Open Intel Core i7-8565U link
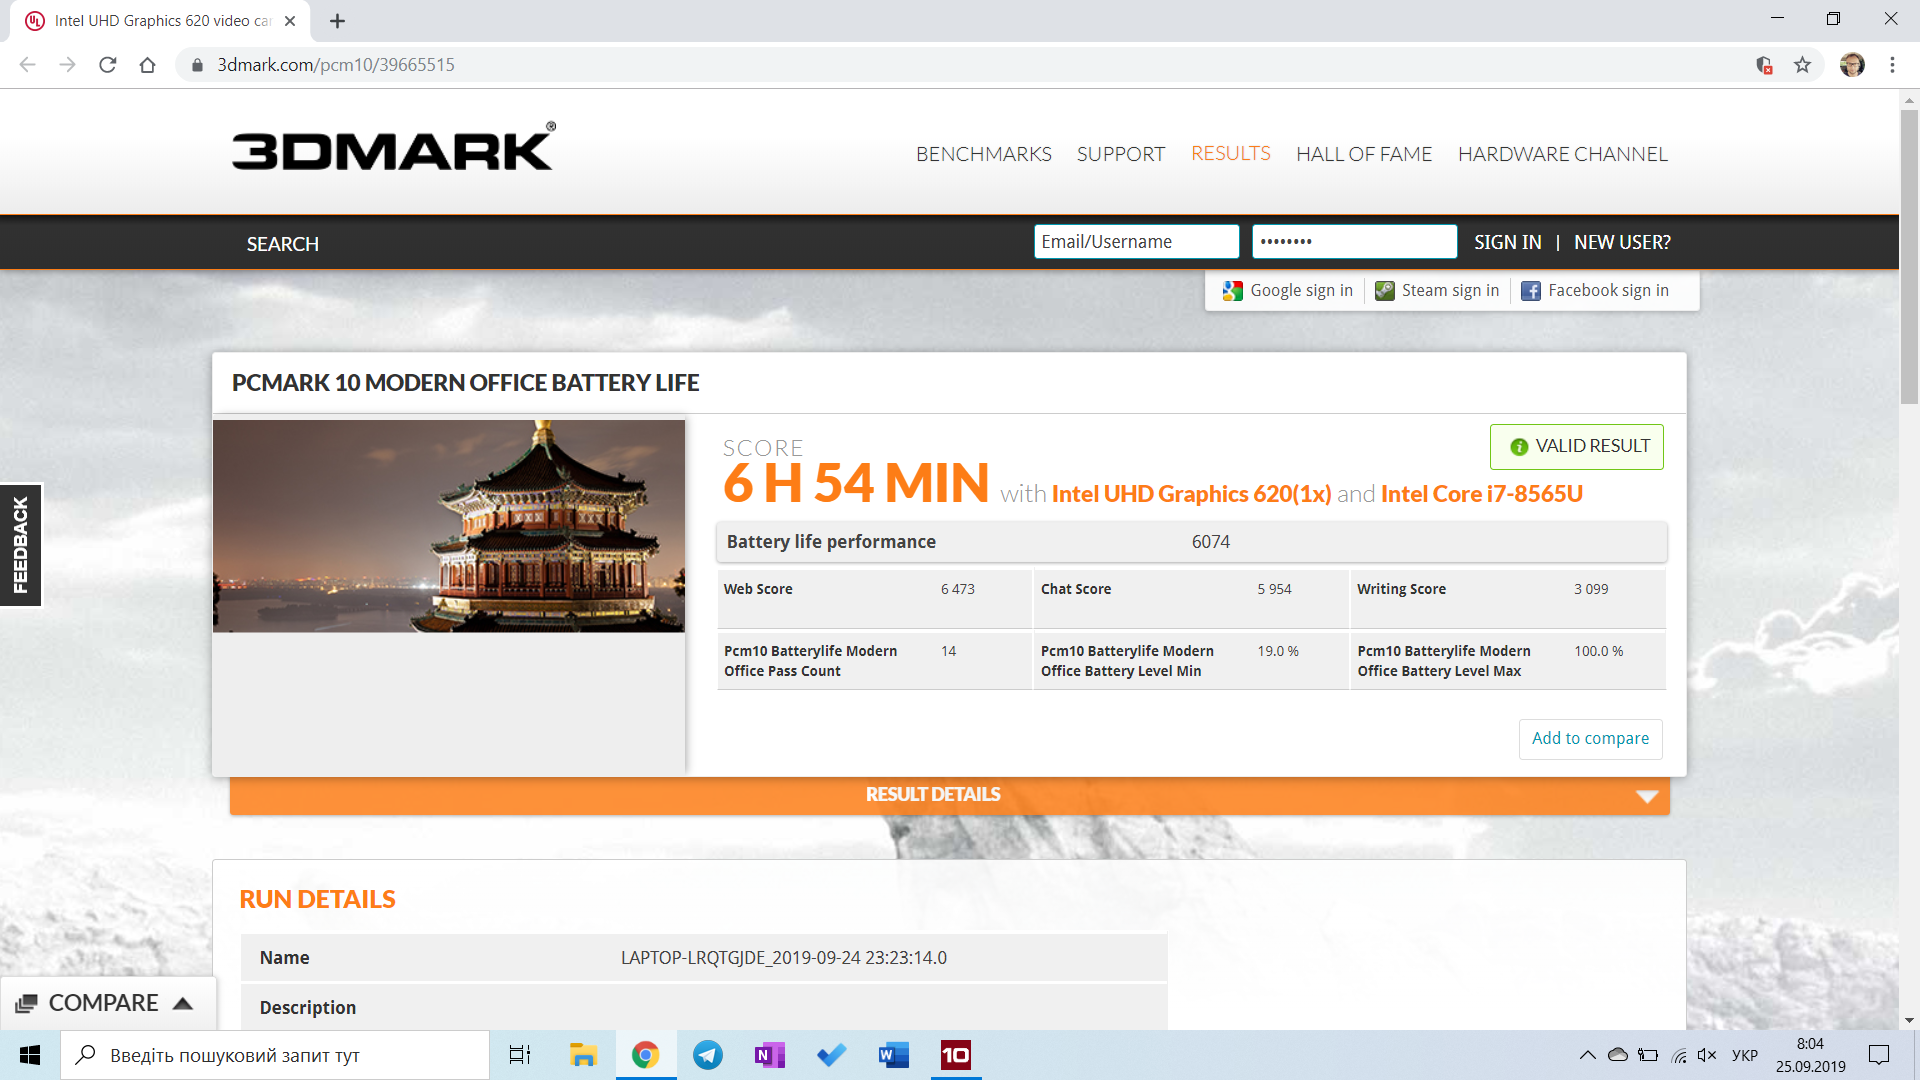 1481,494
